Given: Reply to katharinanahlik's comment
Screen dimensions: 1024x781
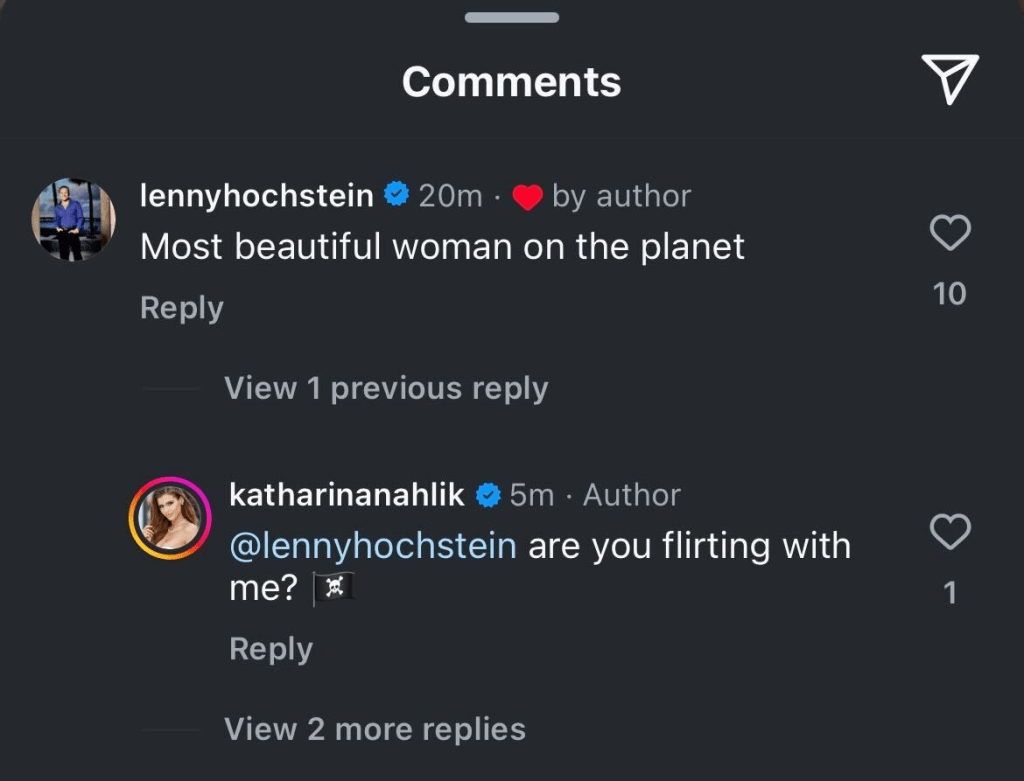Looking at the screenshot, I should point(271,649).
